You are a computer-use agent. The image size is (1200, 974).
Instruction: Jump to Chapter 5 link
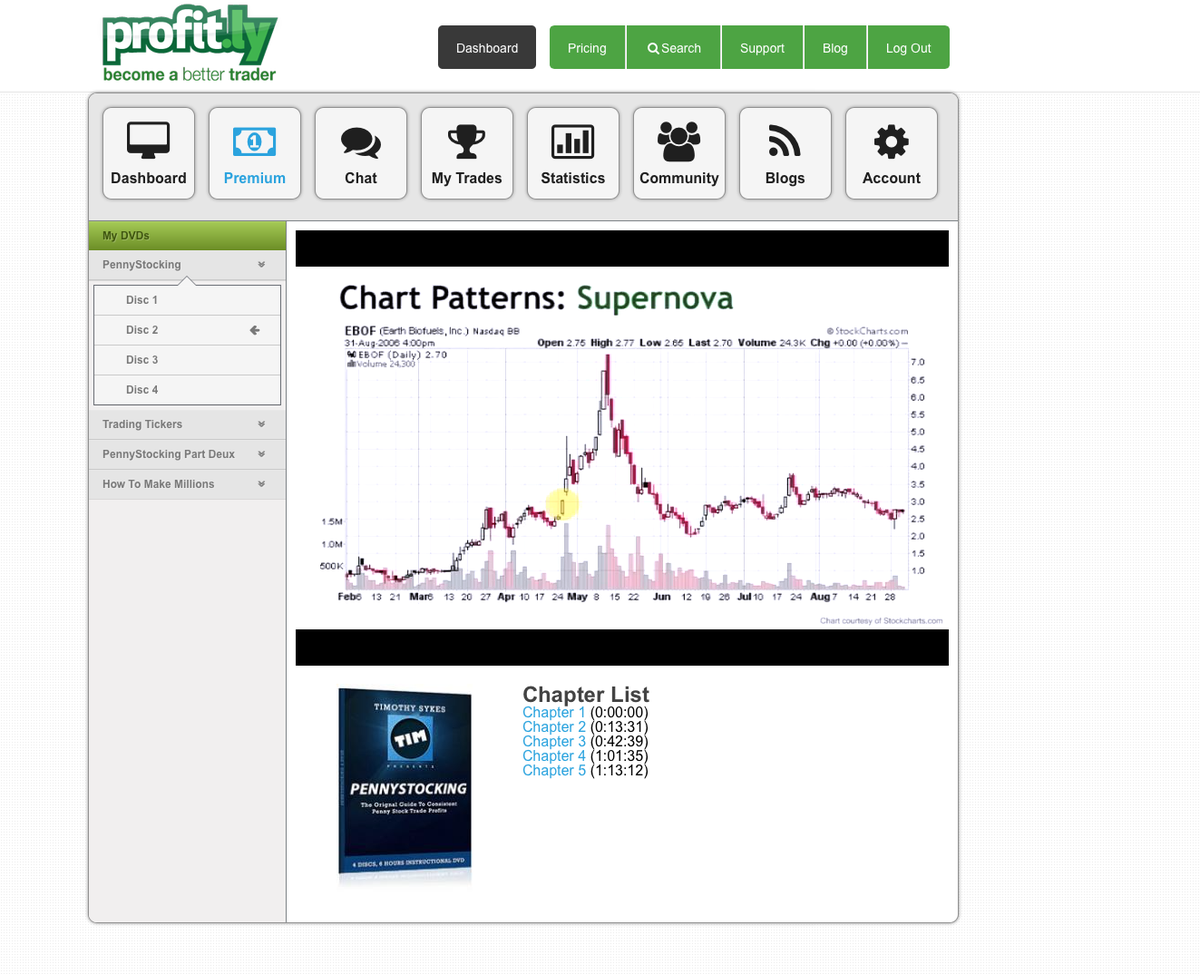point(554,771)
